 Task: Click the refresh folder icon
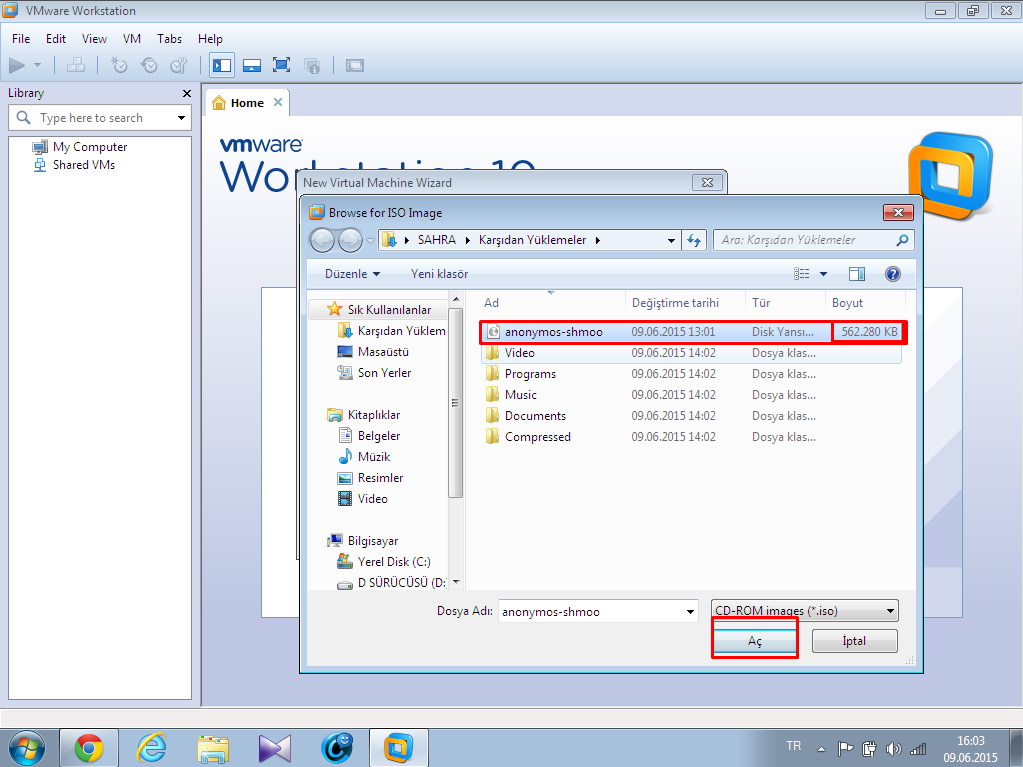coord(694,241)
